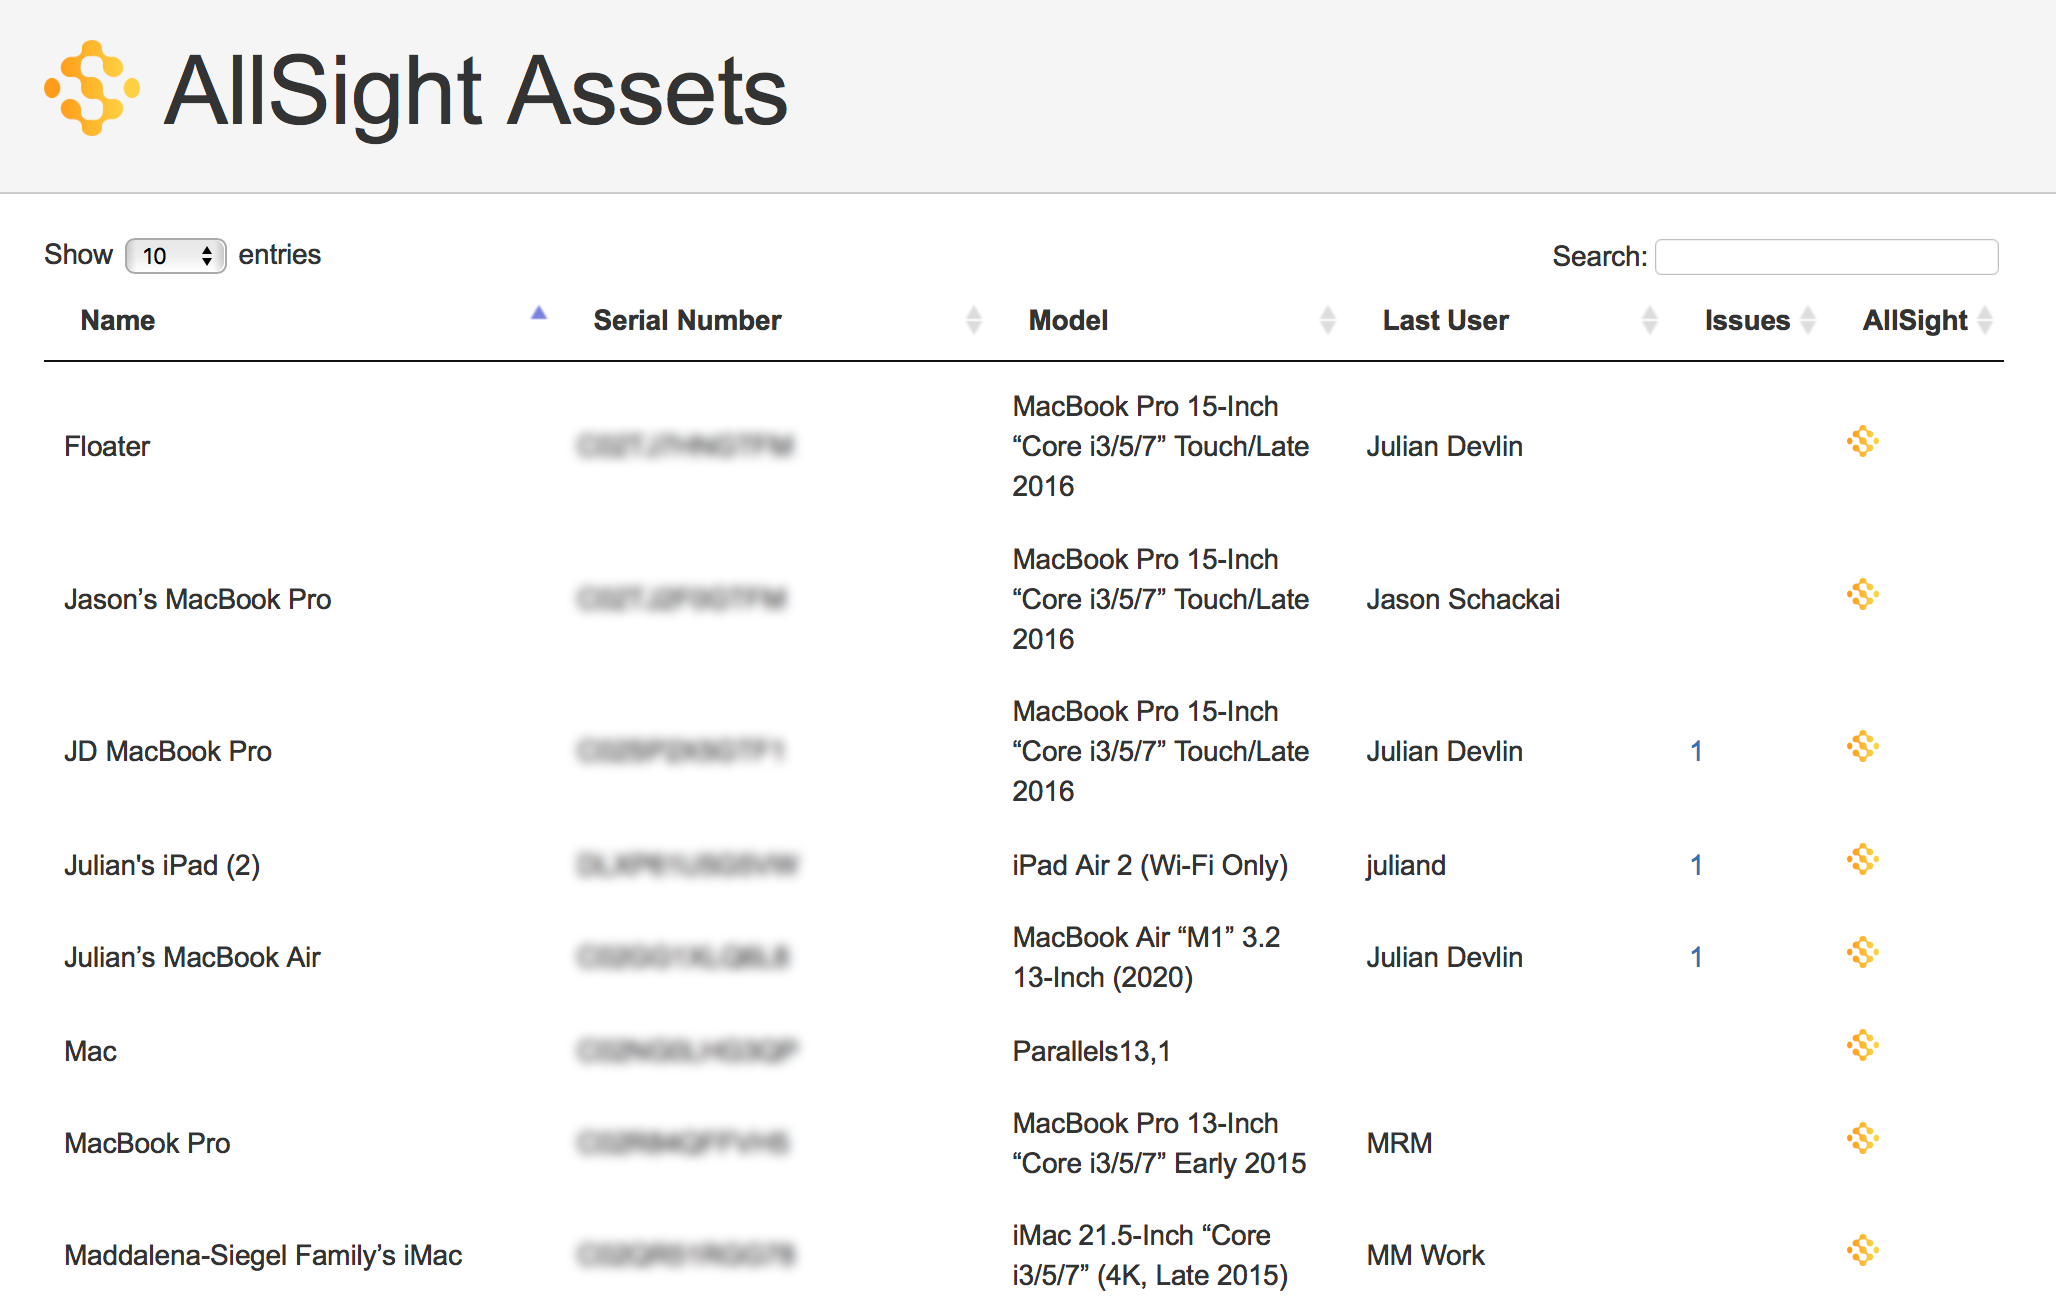Click the AllSight icon for Jason's MacBook Pro
The image size is (2056, 1304).
click(x=1863, y=595)
